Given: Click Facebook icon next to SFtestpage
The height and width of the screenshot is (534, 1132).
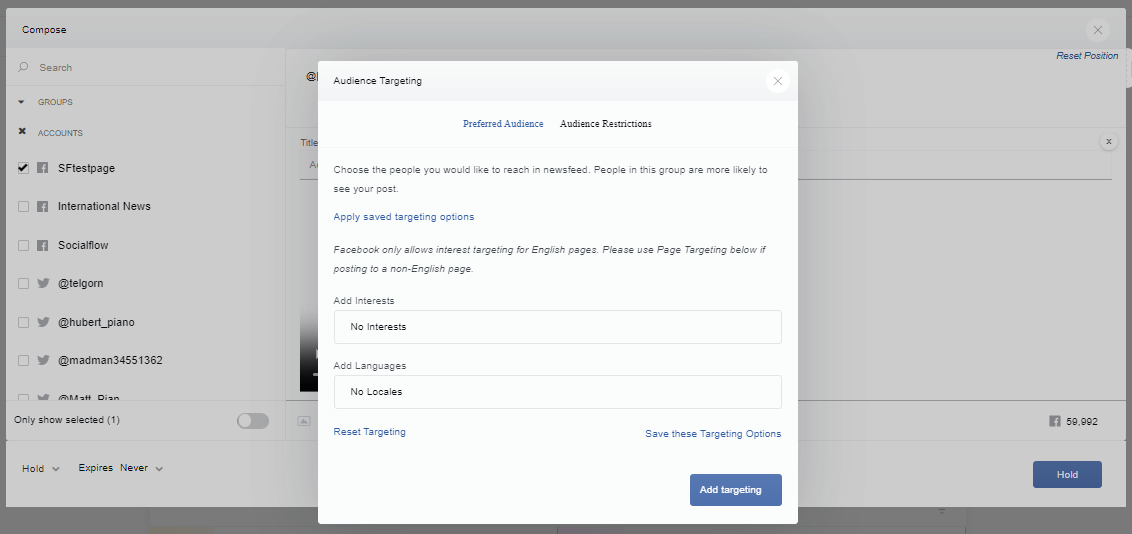Looking at the screenshot, I should pyautogui.click(x=43, y=168).
